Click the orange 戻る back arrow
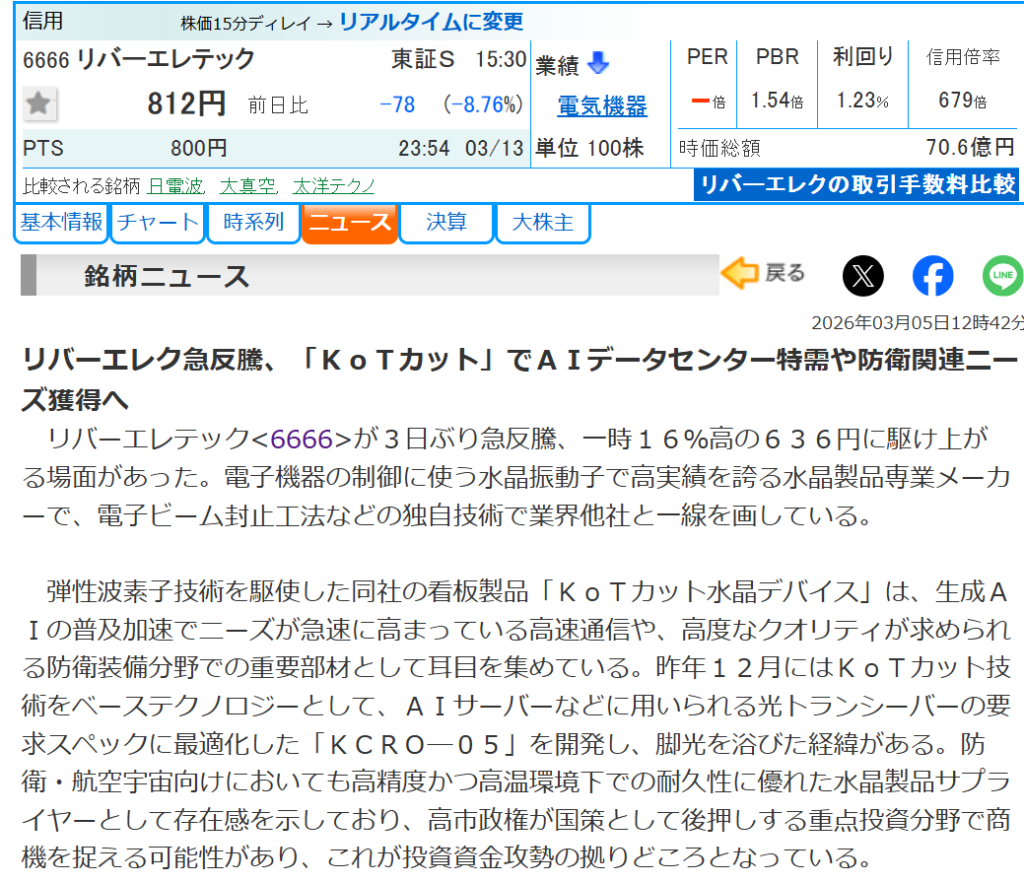1024x883 pixels. click(x=763, y=274)
